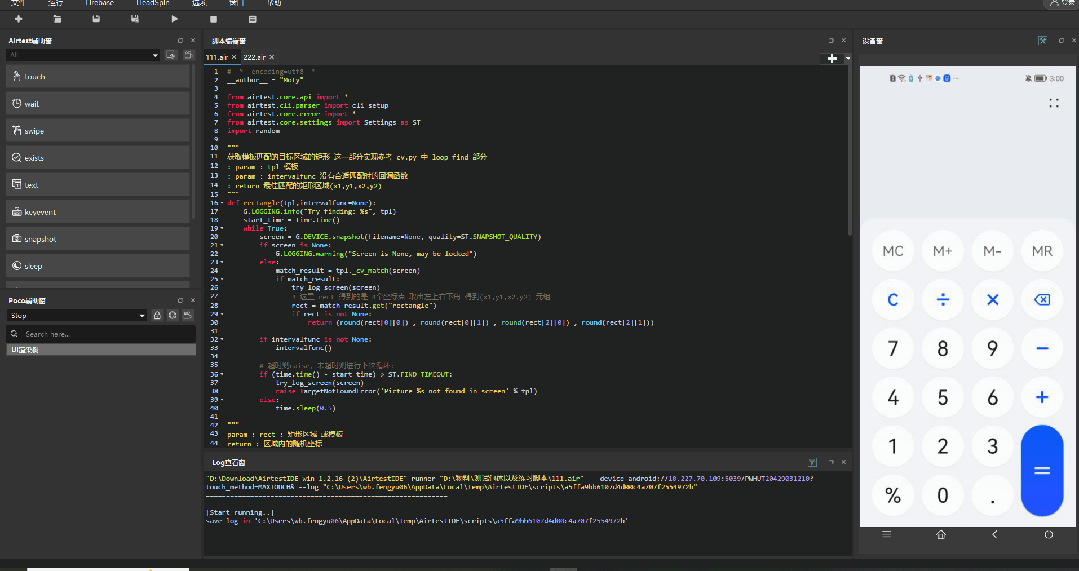Viewport: 1079px width, 571px height.
Task: Float the Poco assistant panel with square icon
Action: [x=180, y=301]
